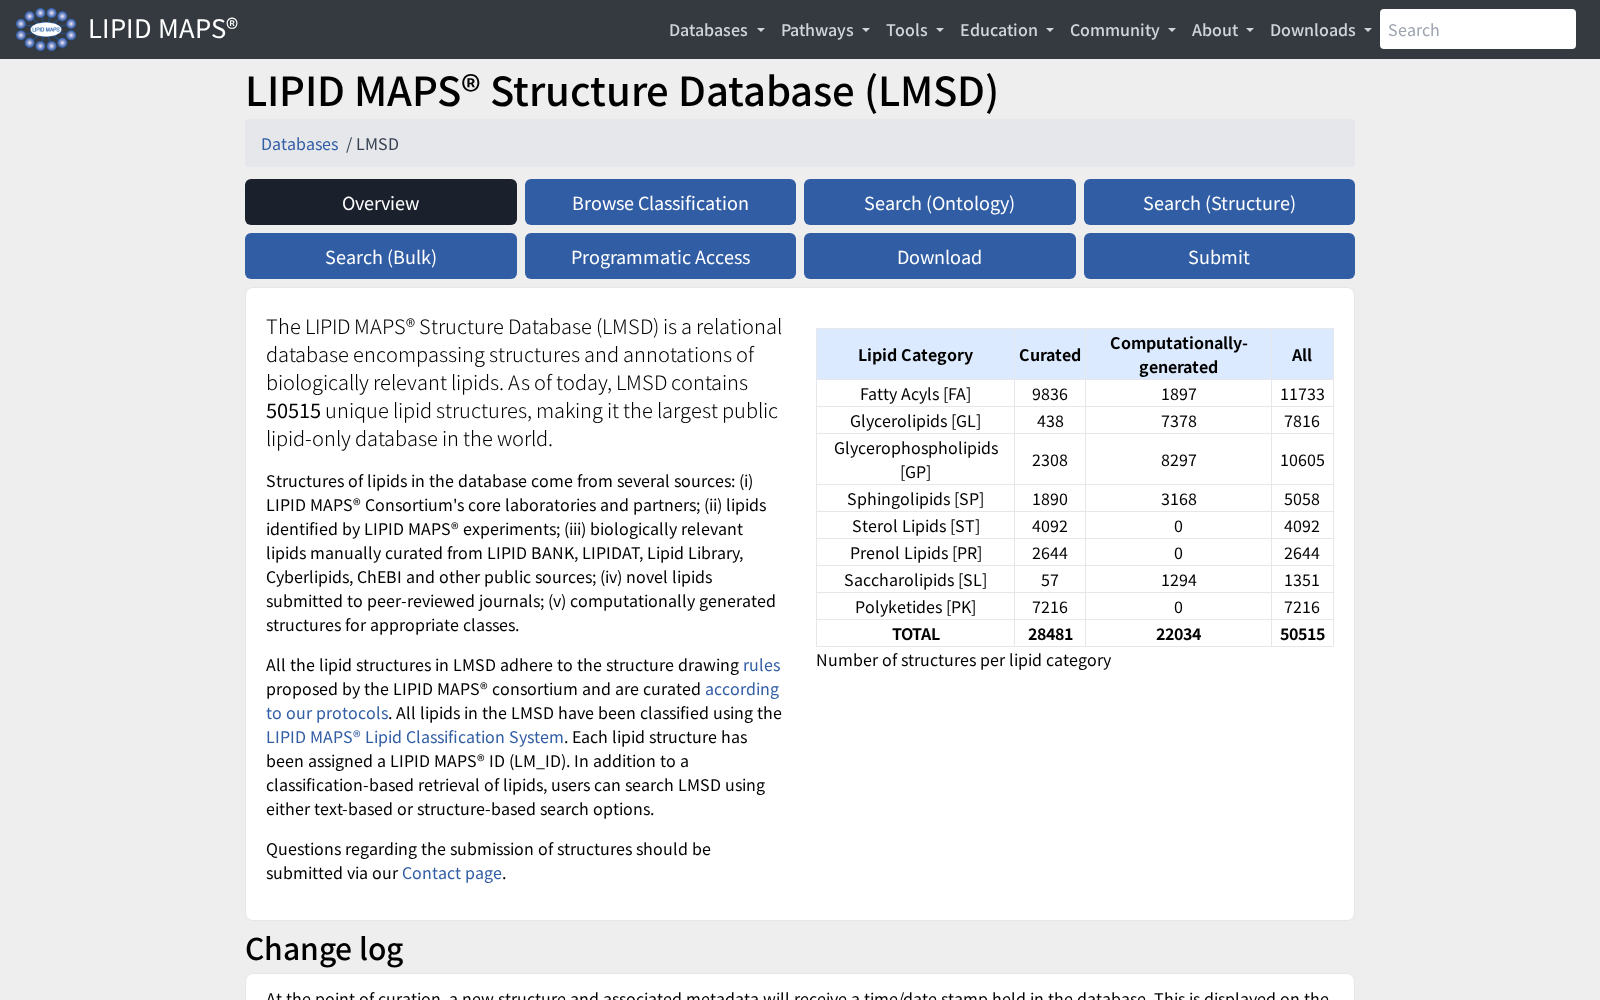Image resolution: width=1600 pixels, height=1000 pixels.
Task: Focus the Search input field
Action: point(1477,29)
